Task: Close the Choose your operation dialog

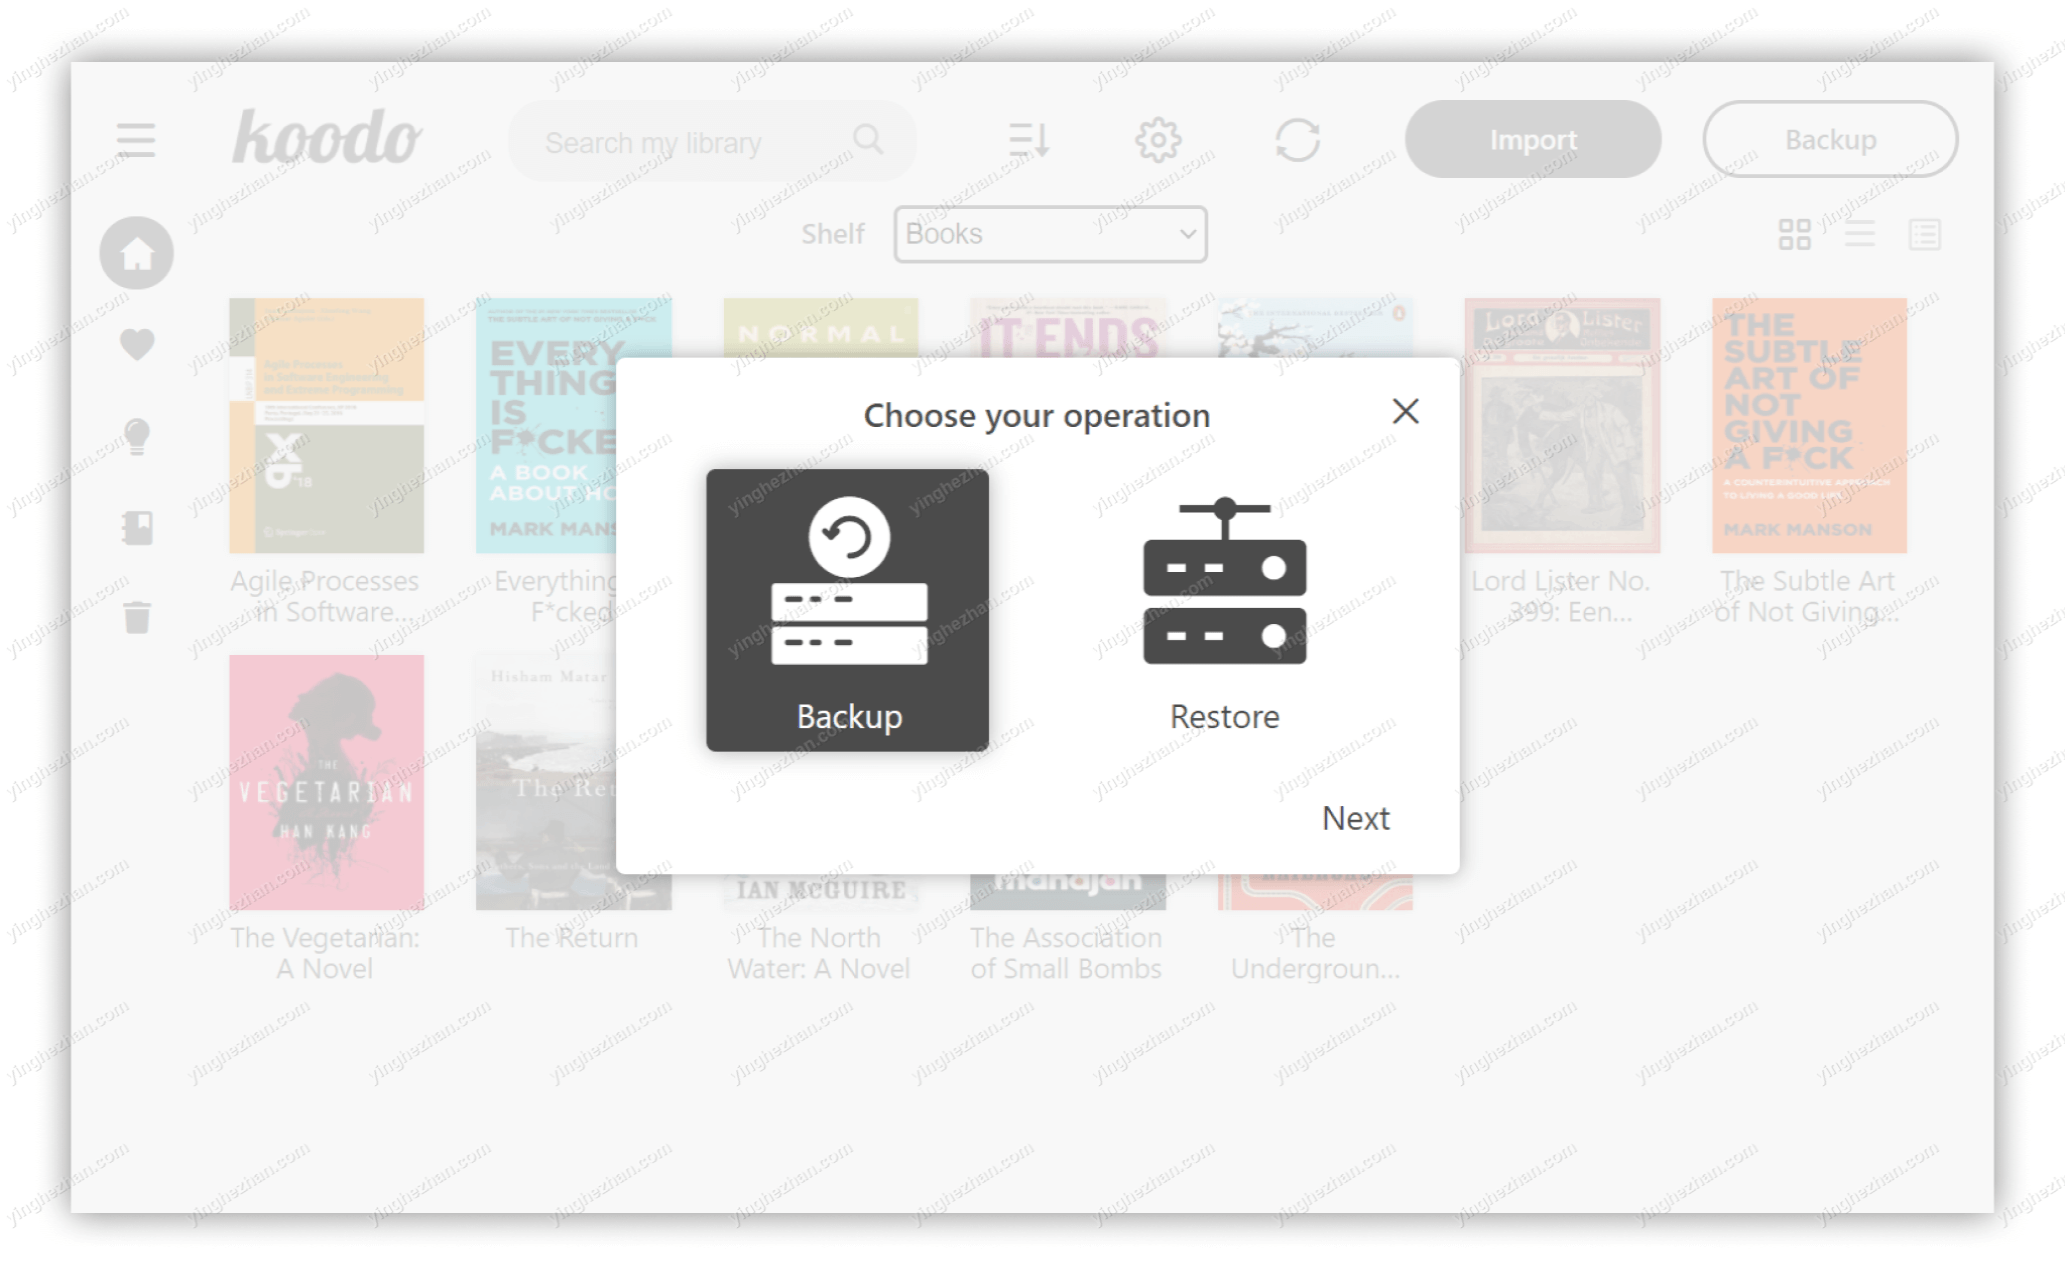Action: pos(1406,413)
